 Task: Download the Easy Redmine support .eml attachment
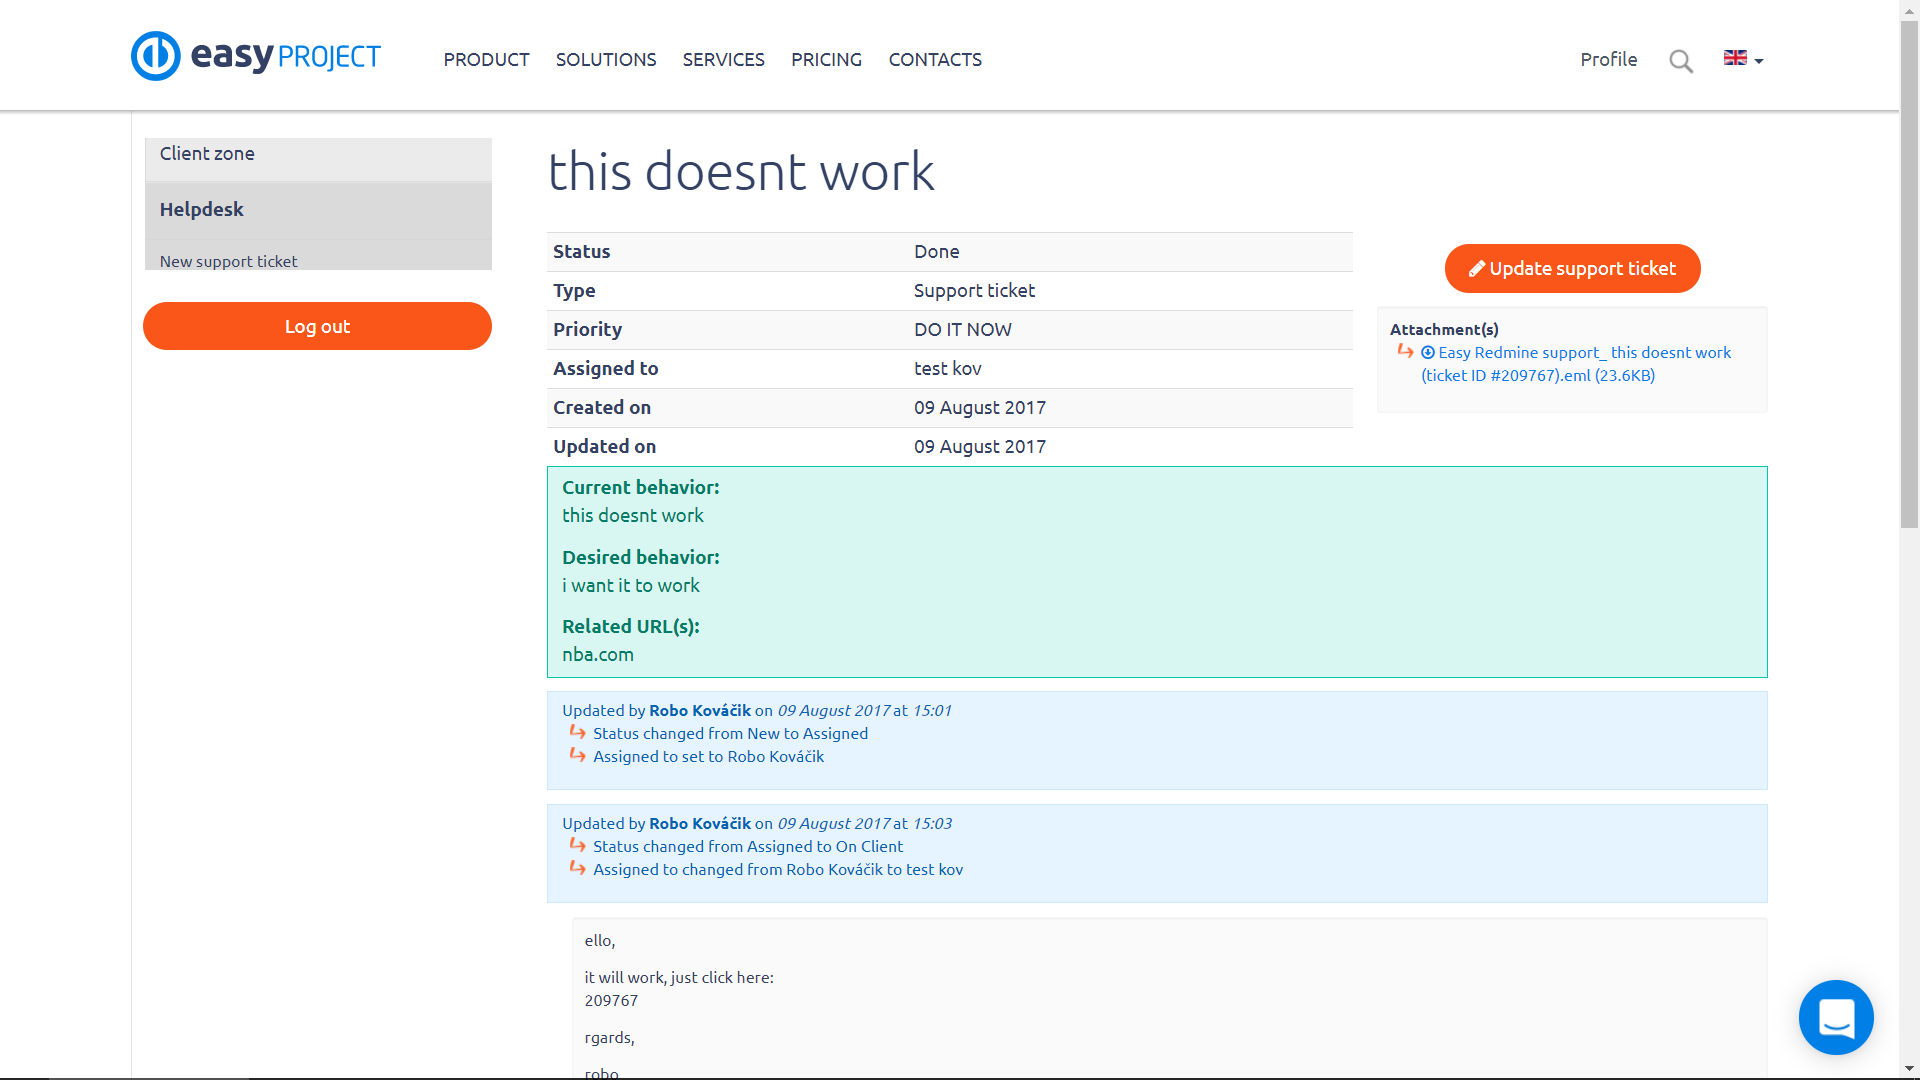[1584, 353]
